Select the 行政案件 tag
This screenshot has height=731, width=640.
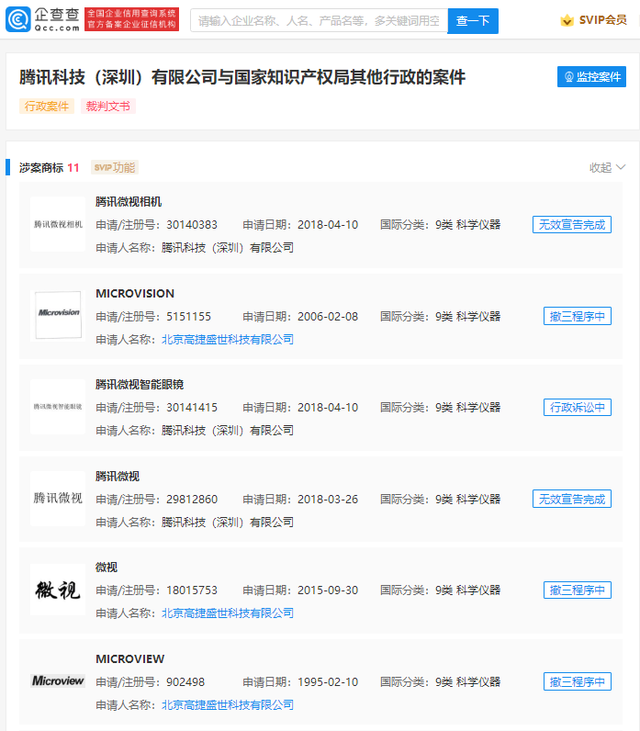coord(47,106)
